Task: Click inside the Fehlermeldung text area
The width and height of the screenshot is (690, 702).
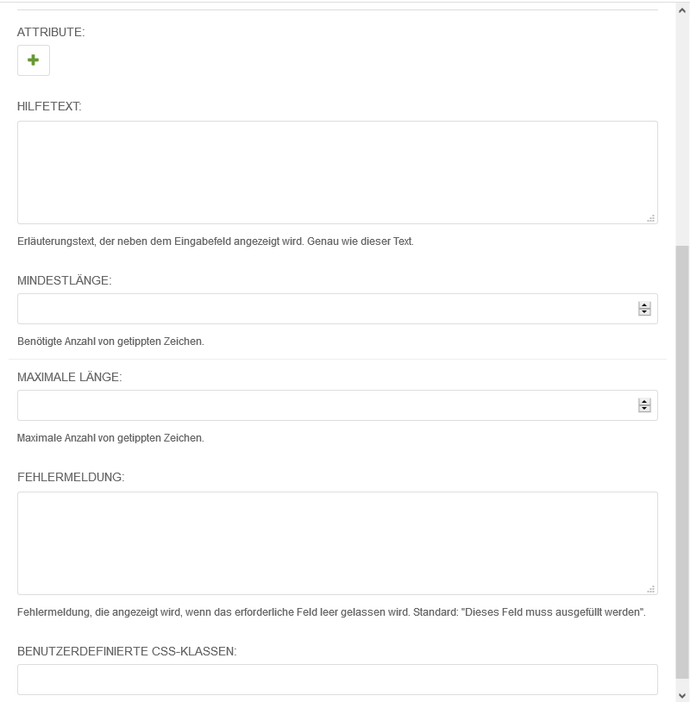Action: coord(337,543)
